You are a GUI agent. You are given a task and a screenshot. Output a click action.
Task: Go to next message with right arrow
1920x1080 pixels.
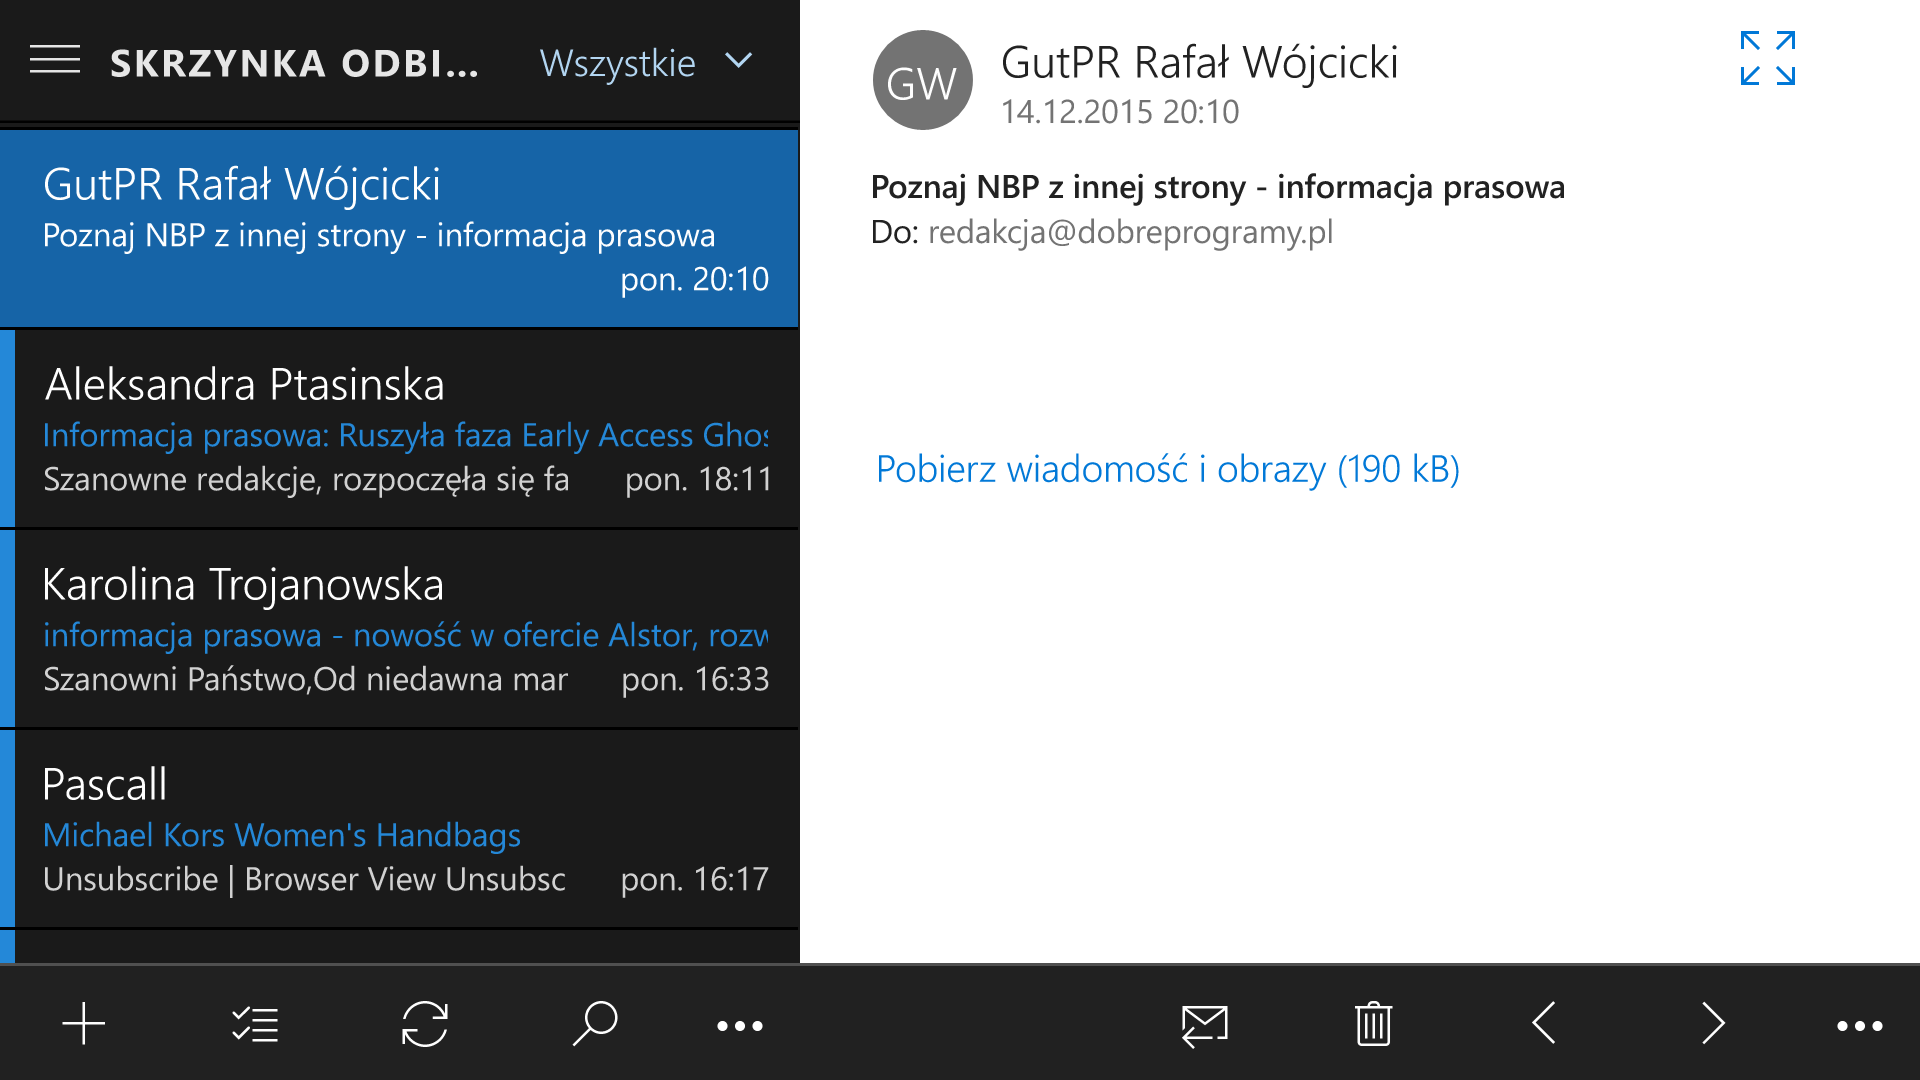pyautogui.click(x=1713, y=1024)
